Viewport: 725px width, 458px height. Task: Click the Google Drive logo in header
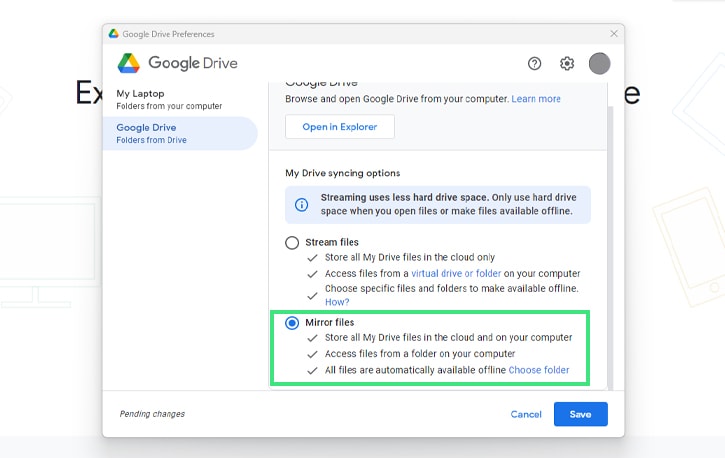(178, 63)
